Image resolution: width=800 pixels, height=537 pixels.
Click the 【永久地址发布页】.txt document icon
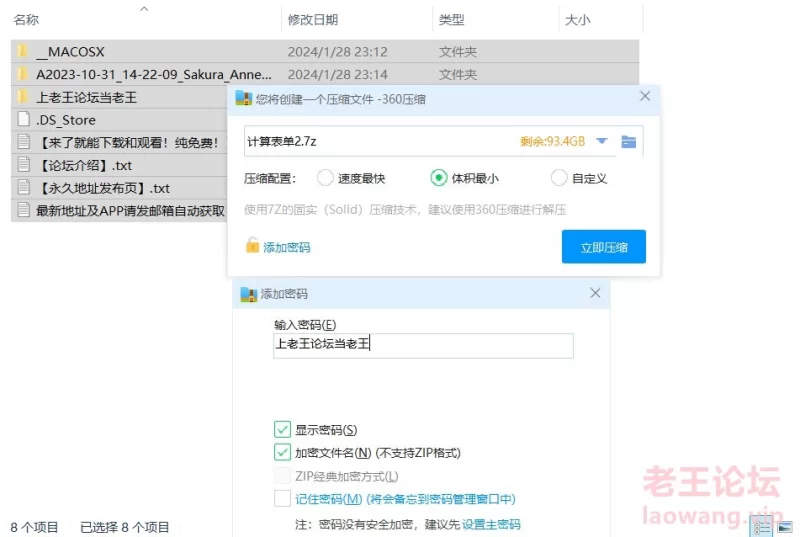[x=23, y=187]
